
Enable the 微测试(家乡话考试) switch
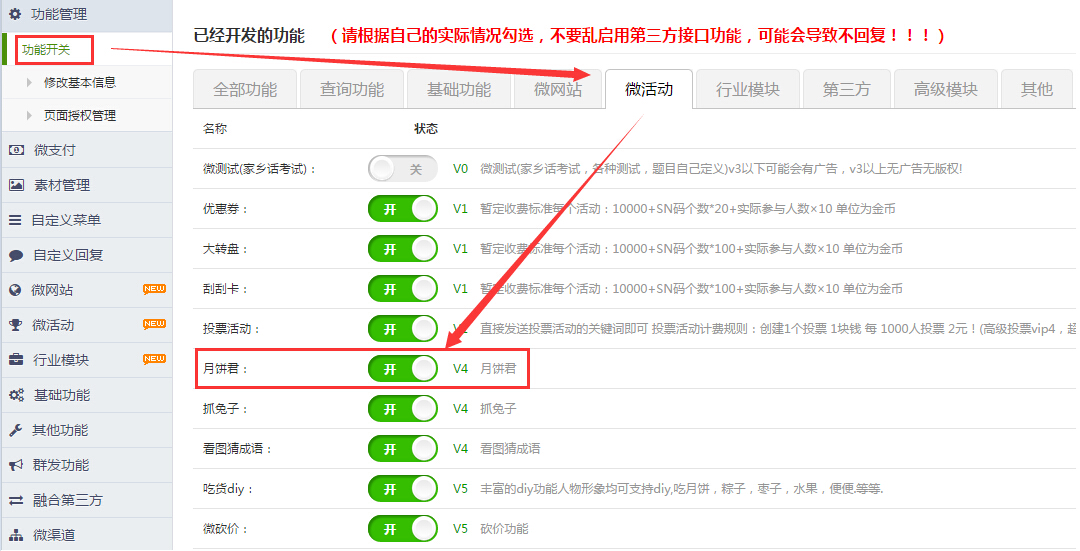click(402, 169)
